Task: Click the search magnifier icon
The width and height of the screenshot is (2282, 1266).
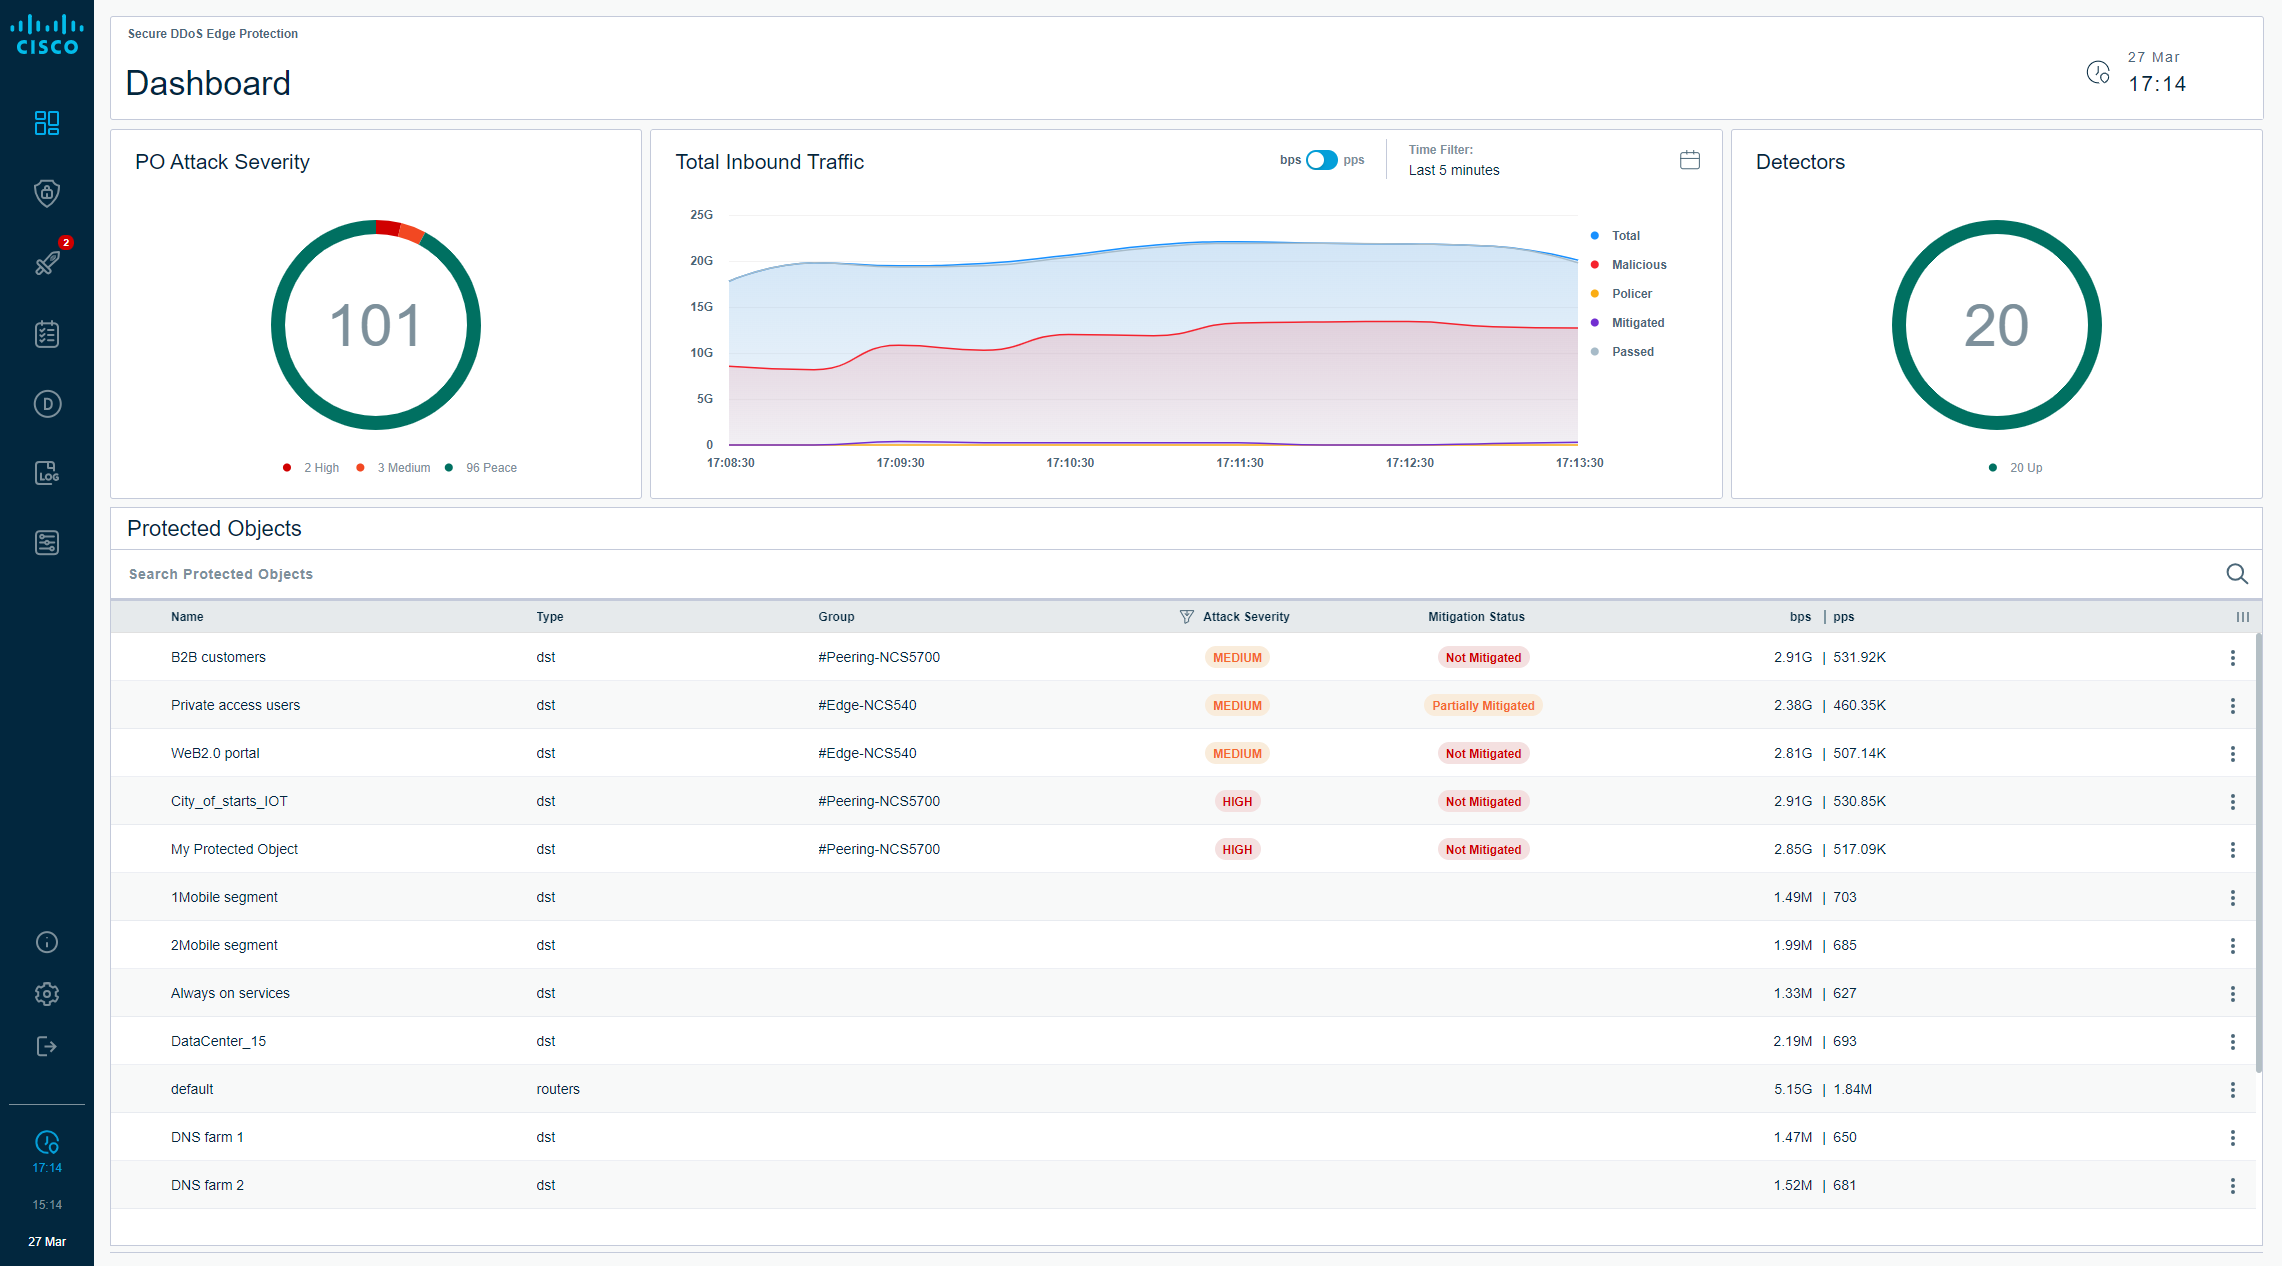Action: [2237, 574]
